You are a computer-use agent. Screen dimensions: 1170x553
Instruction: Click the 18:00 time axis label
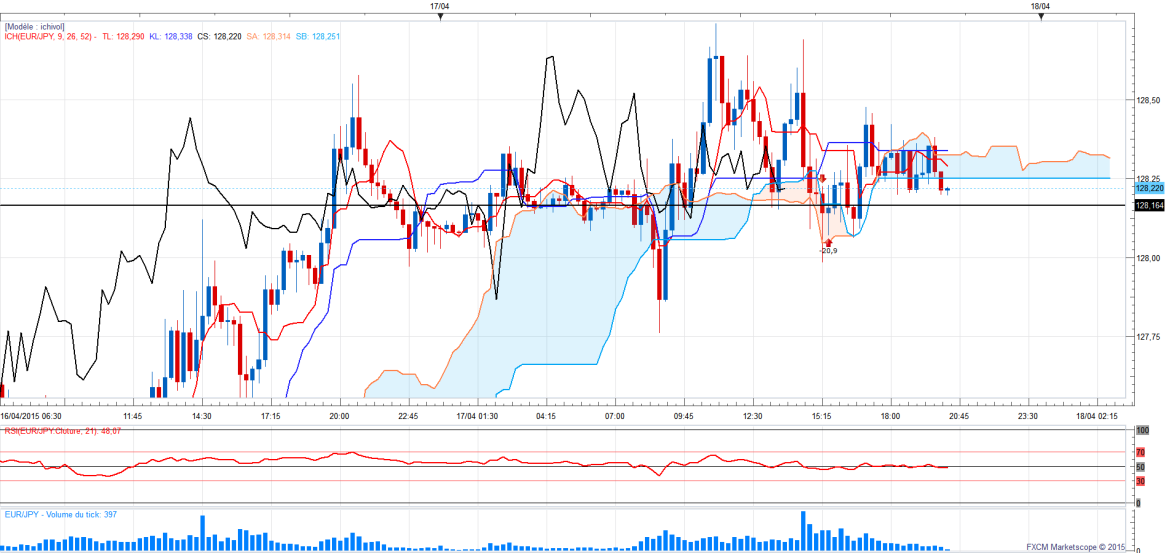click(x=890, y=416)
